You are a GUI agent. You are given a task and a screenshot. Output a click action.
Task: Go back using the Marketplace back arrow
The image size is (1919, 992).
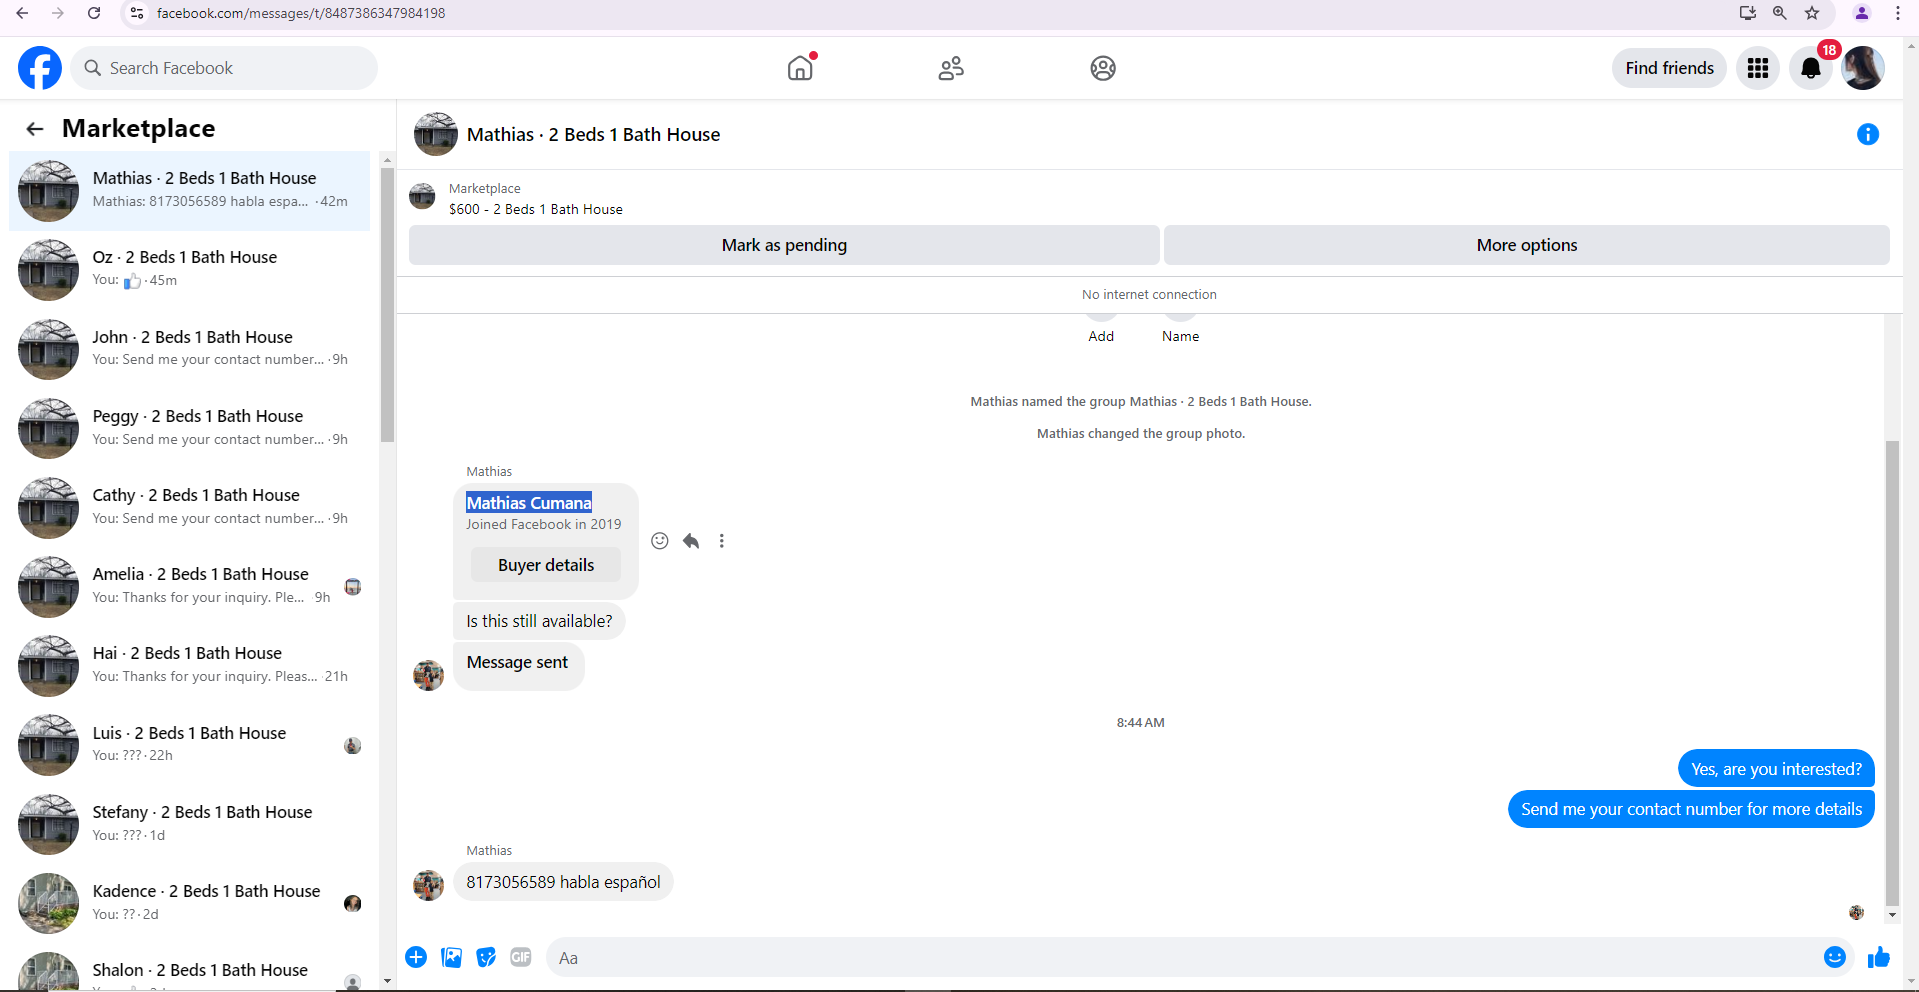(x=35, y=129)
